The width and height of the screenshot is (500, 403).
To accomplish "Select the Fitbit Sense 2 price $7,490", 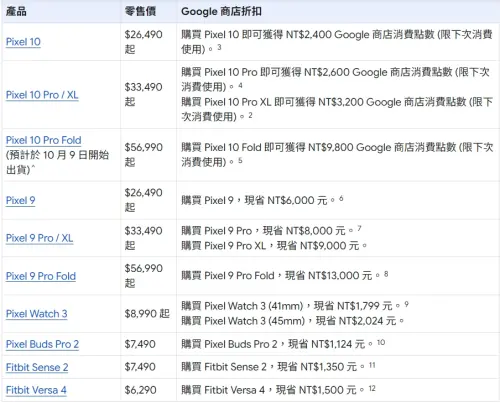I will 140,367.
